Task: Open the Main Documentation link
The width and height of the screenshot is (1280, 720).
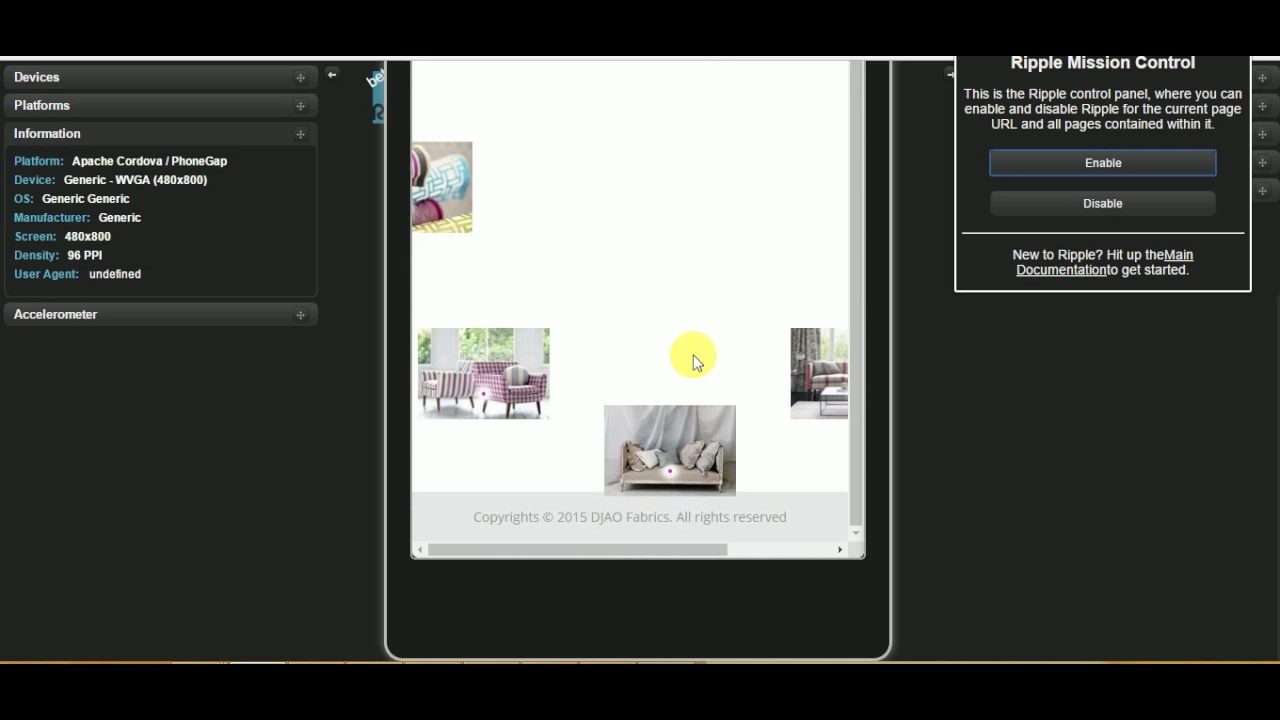Action: tap(1105, 262)
